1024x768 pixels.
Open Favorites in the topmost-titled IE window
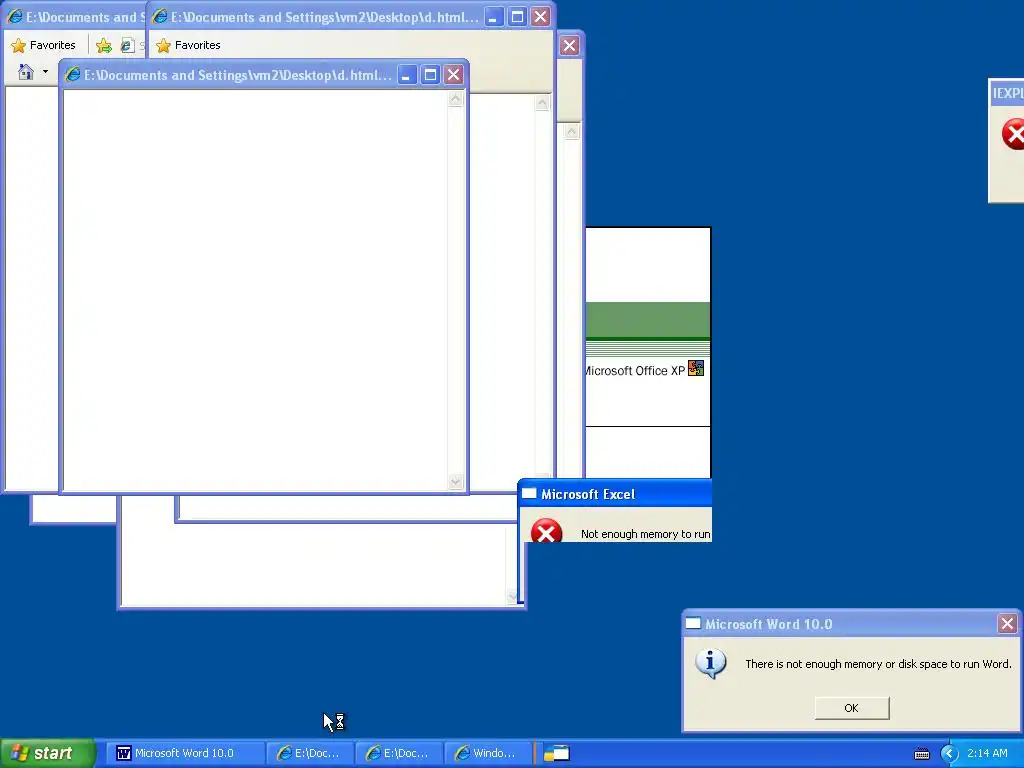188,45
